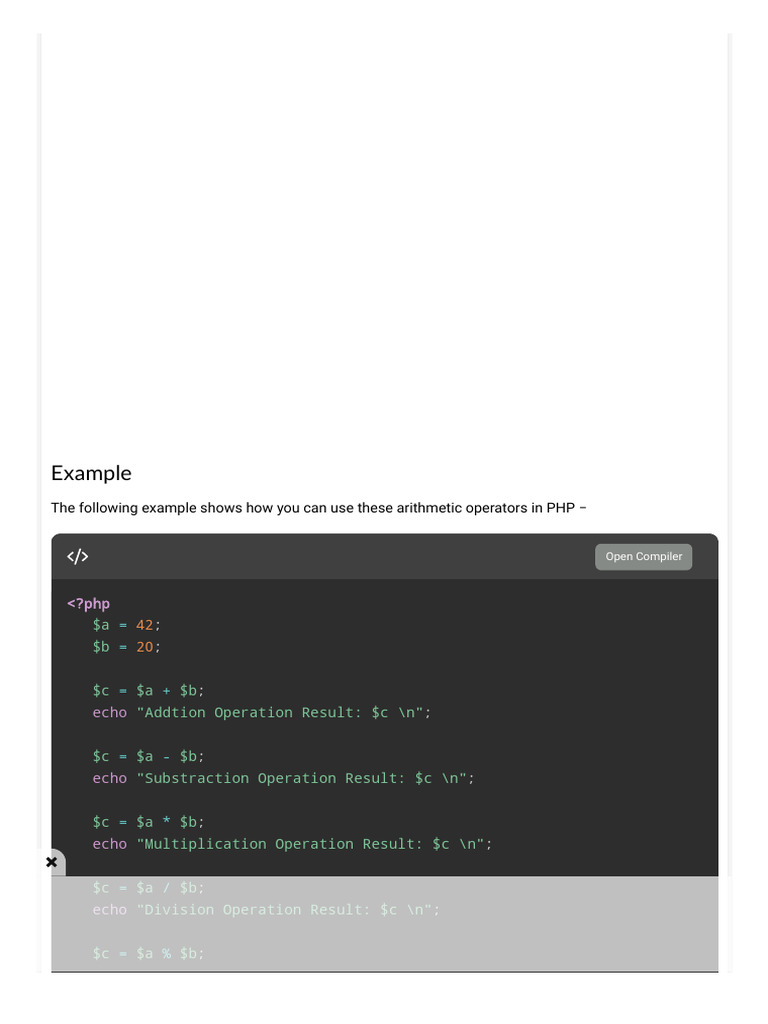Click the arithmetic operators description sentence

click(x=318, y=508)
